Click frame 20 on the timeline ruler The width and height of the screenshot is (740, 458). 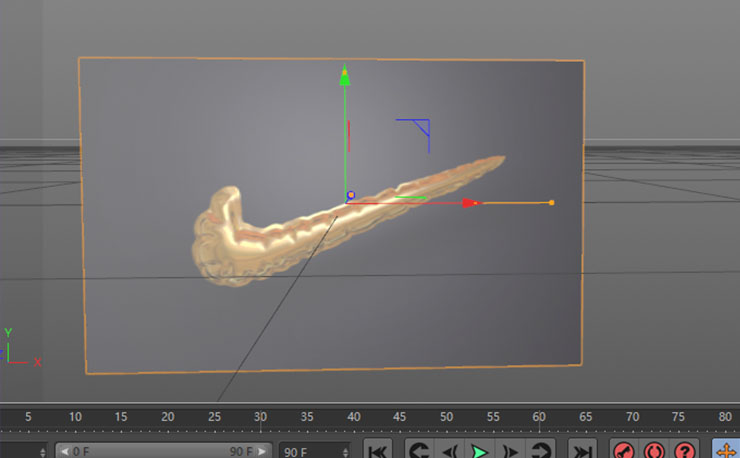pyautogui.click(x=168, y=416)
